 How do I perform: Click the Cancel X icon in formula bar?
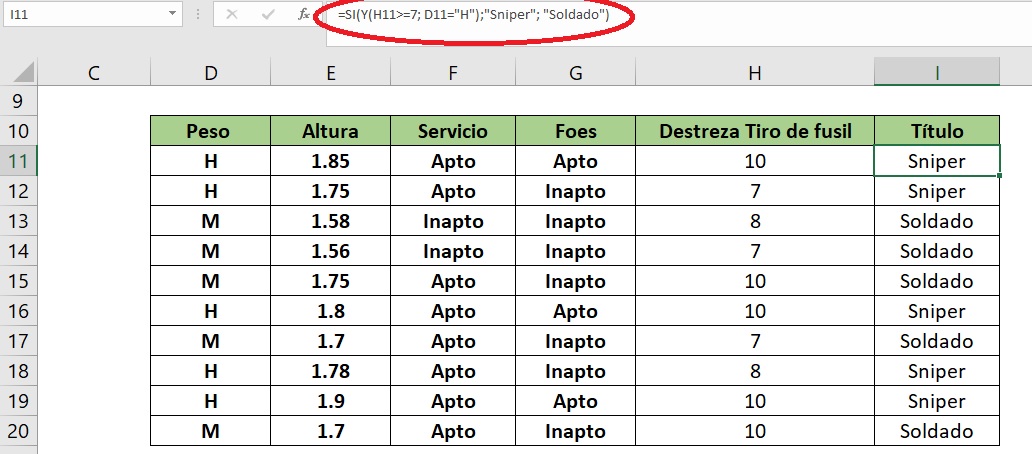pos(232,15)
